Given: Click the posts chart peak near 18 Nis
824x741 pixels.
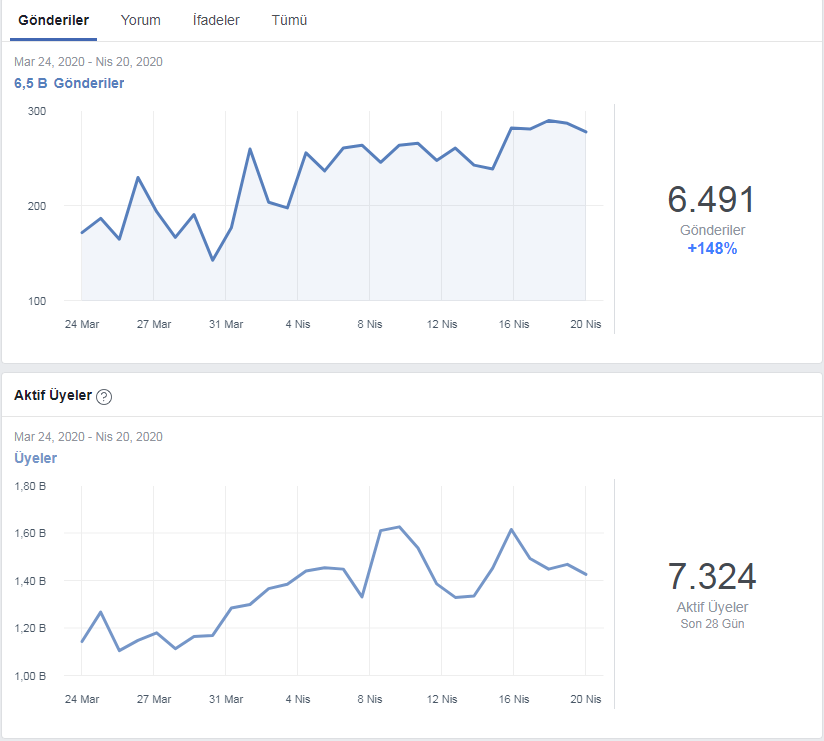Looking at the screenshot, I should 549,121.
